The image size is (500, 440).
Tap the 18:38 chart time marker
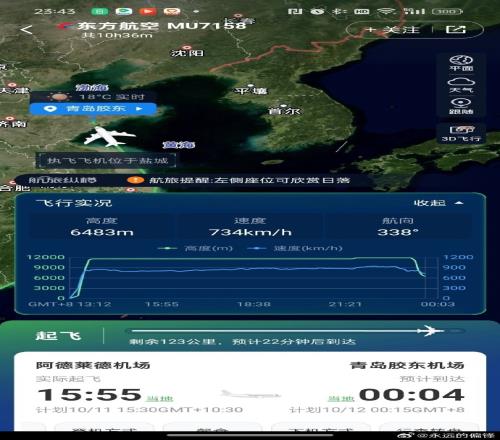click(x=253, y=304)
